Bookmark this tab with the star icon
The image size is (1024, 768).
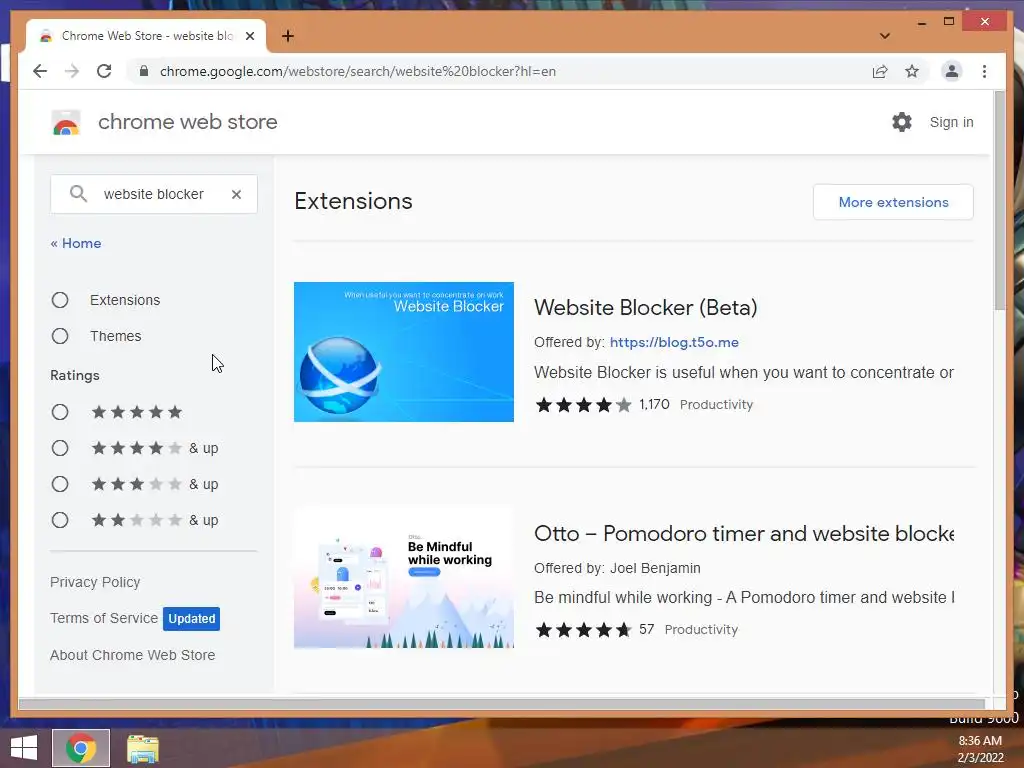tap(912, 71)
